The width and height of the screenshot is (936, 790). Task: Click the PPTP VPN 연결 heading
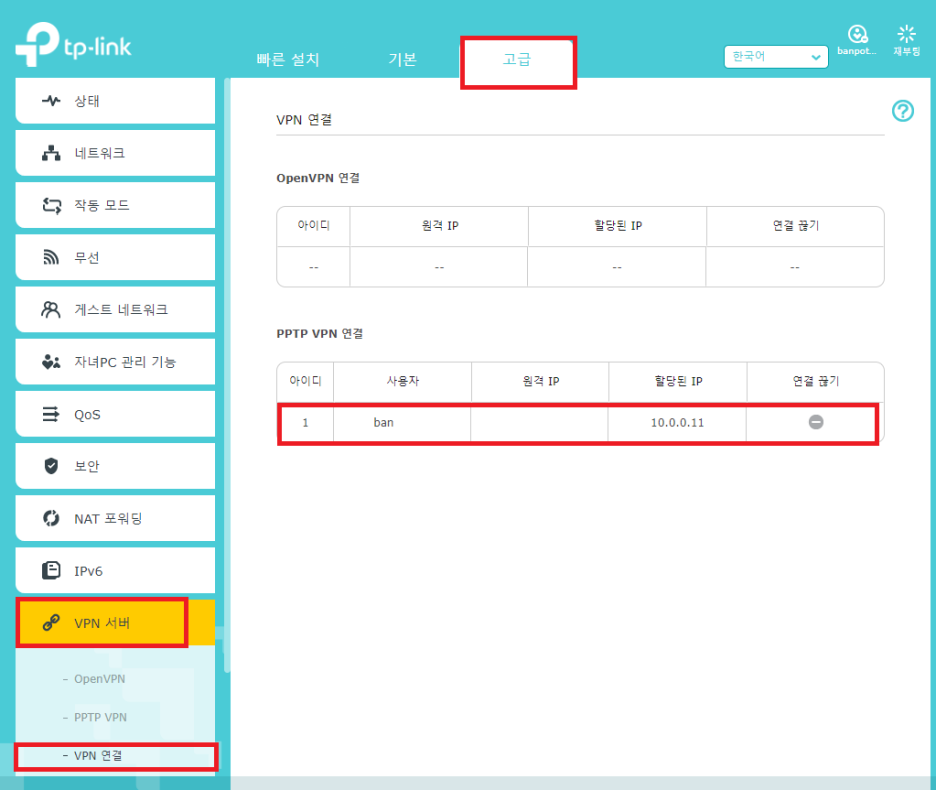(x=319, y=333)
